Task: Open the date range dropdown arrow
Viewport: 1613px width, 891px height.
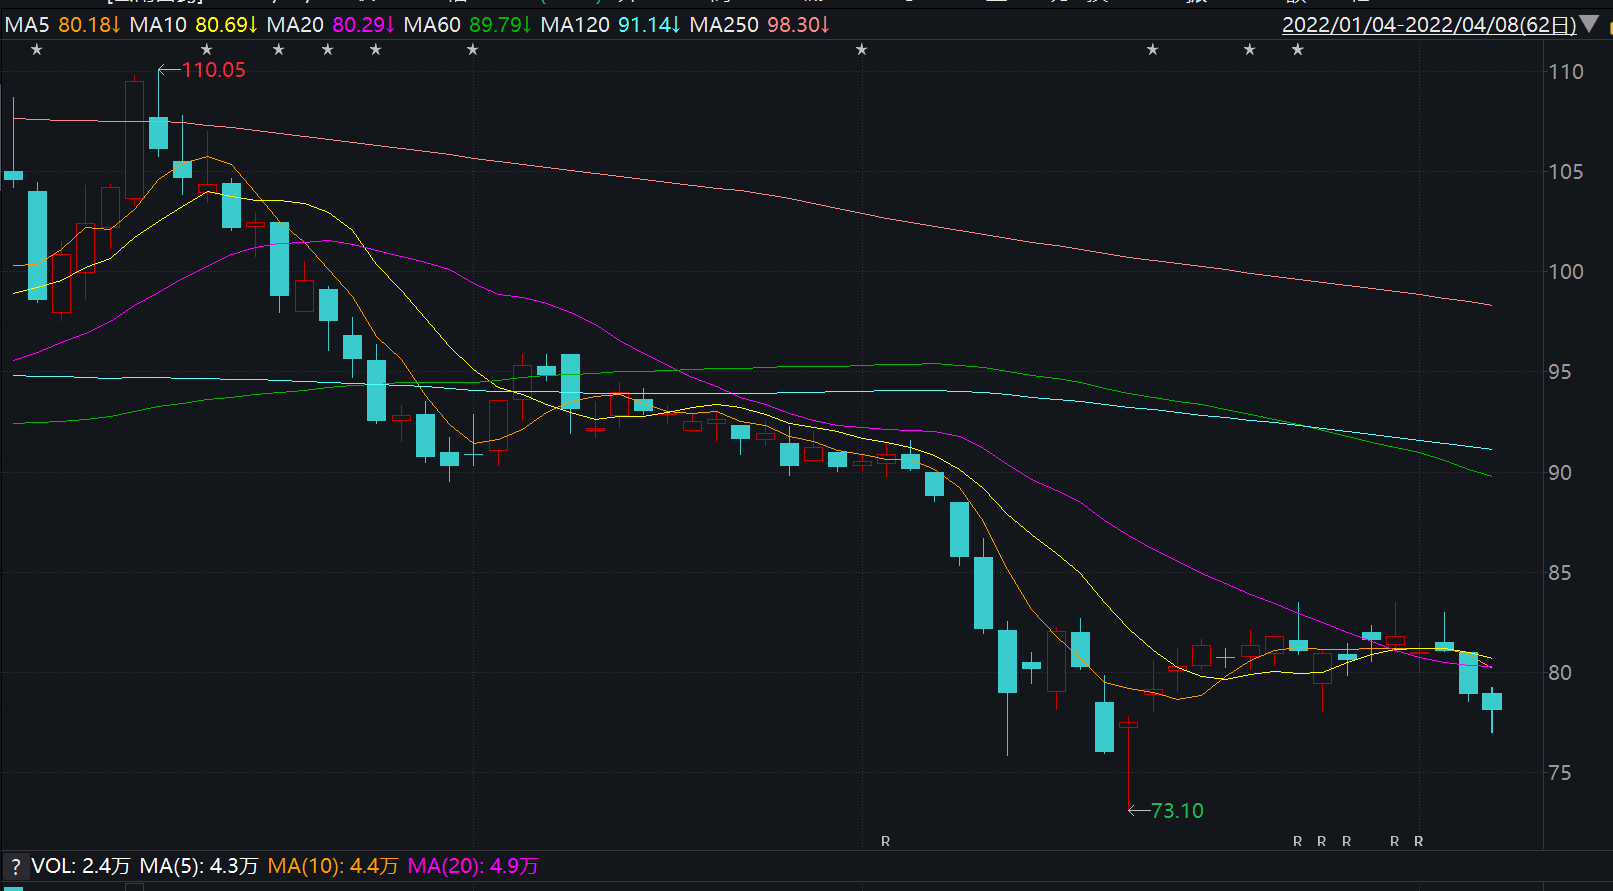Action: 1589,24
